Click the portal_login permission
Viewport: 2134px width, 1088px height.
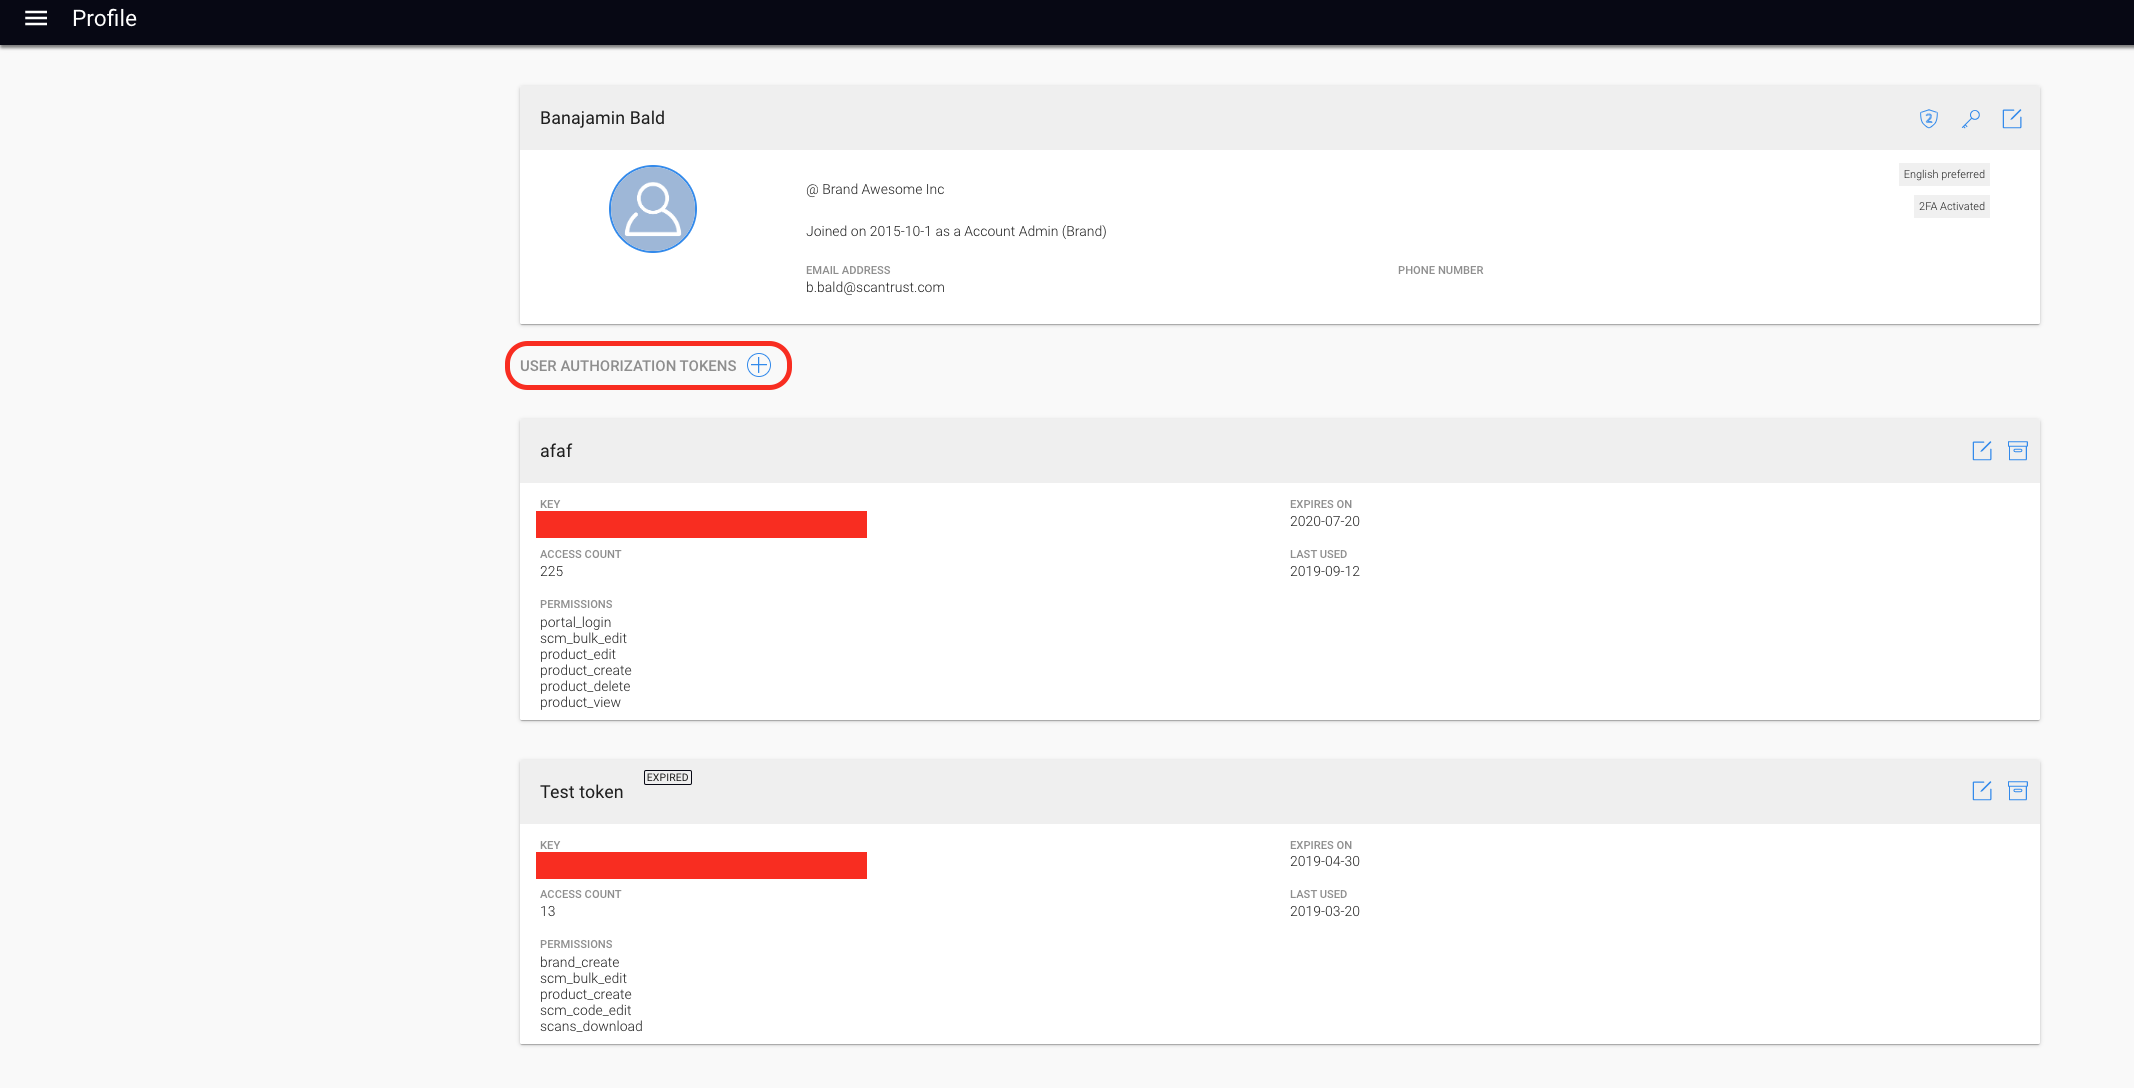tap(575, 622)
